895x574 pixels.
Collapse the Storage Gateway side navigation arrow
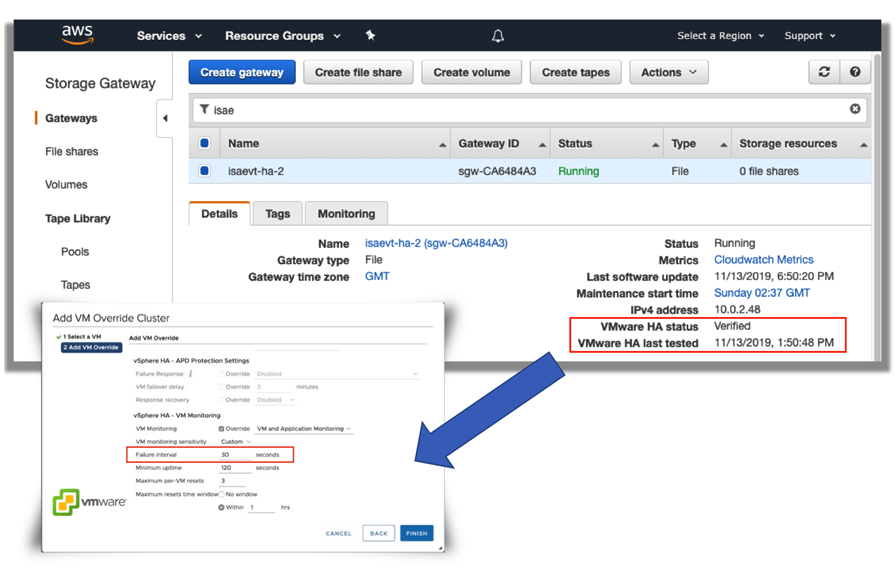(x=165, y=118)
